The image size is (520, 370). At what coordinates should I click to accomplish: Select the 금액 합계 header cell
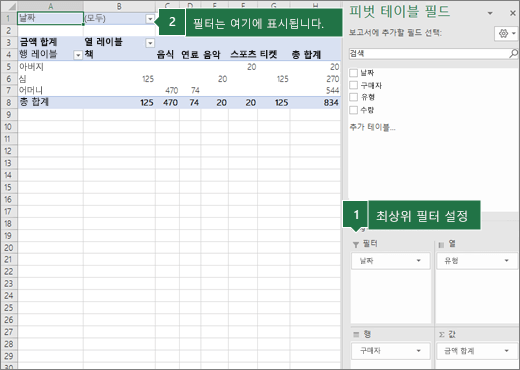pyautogui.click(x=50, y=42)
